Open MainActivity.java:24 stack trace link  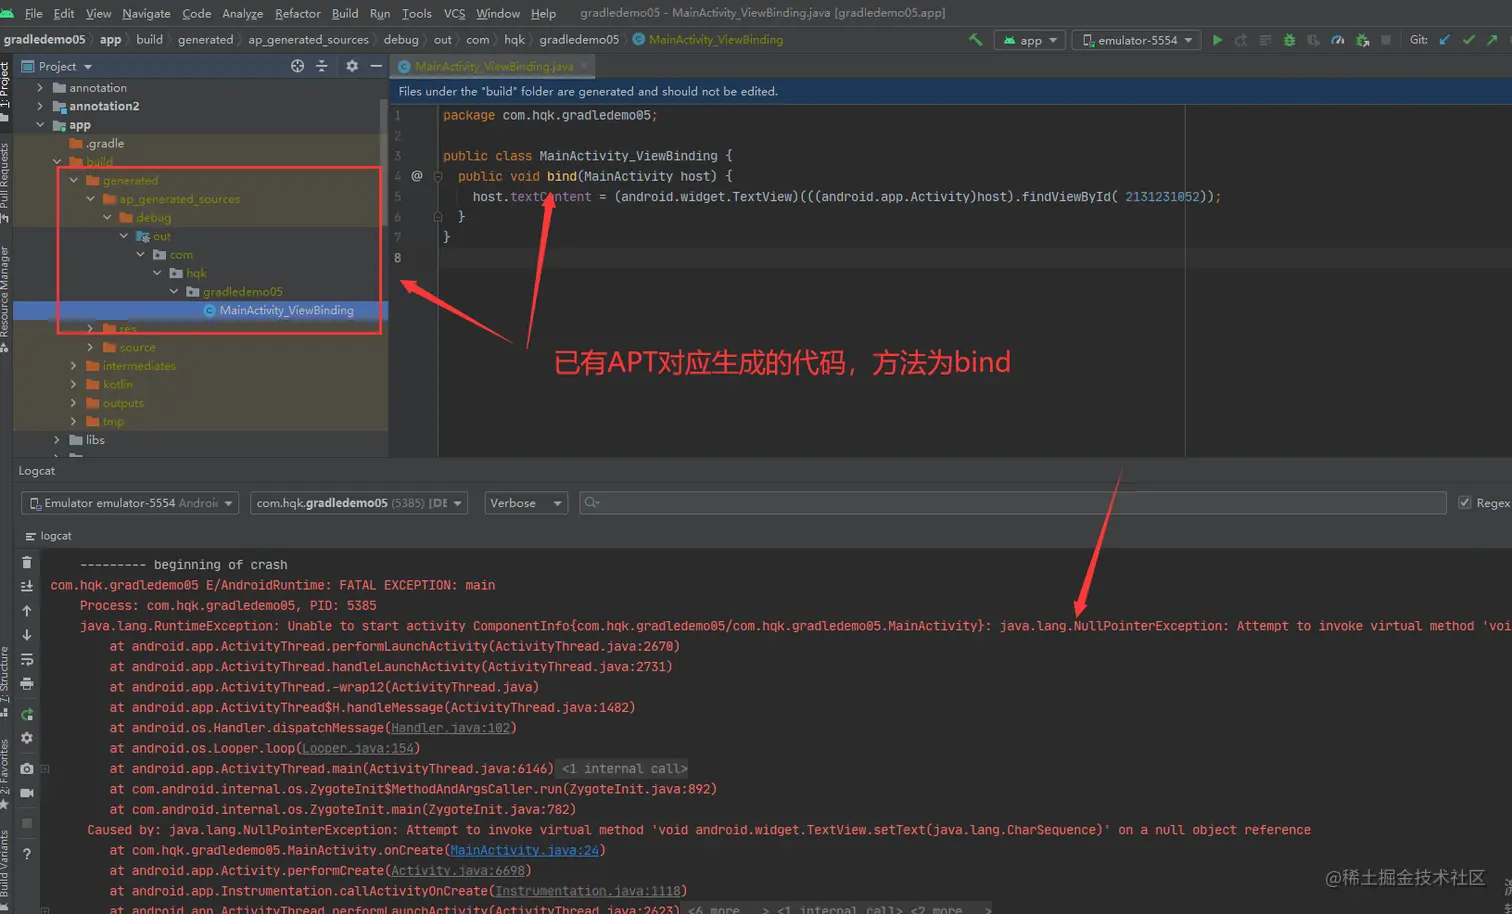(x=524, y=850)
